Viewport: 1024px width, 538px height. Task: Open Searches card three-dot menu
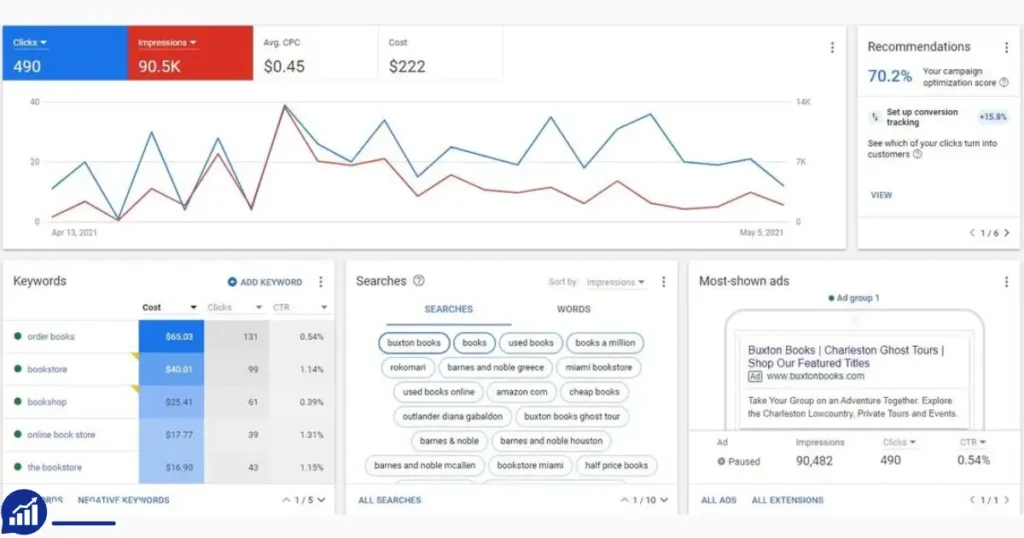point(664,281)
